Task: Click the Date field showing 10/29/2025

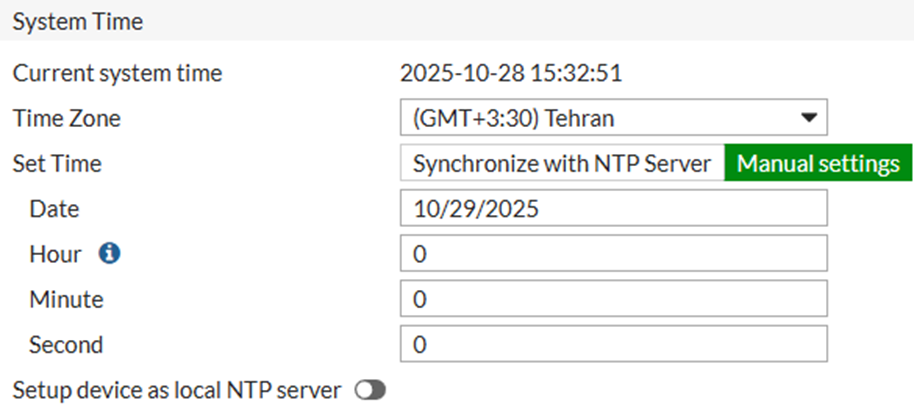Action: tap(614, 208)
